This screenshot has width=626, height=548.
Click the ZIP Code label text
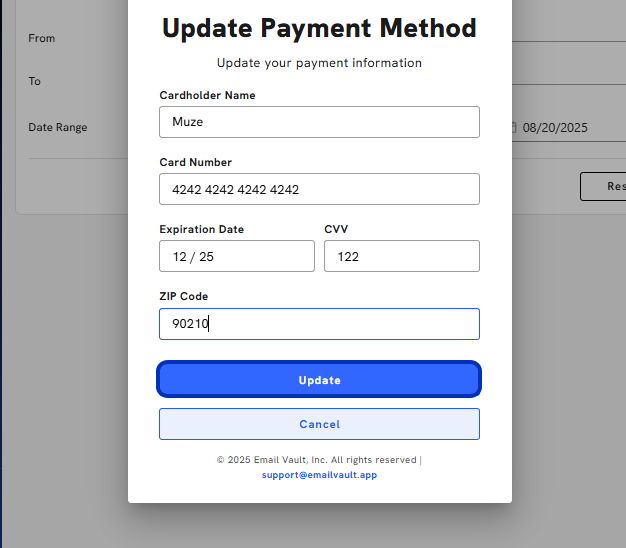coord(184,297)
